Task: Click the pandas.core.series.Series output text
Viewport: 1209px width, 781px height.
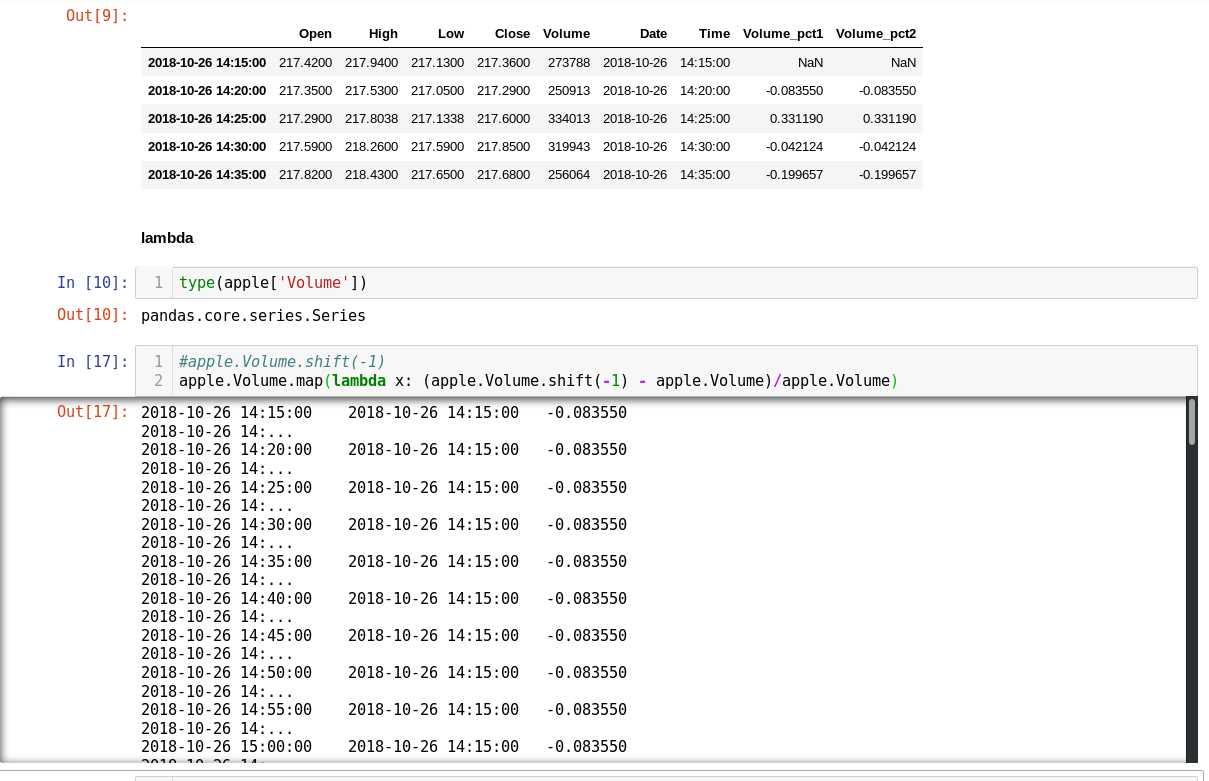Action: [x=254, y=316]
